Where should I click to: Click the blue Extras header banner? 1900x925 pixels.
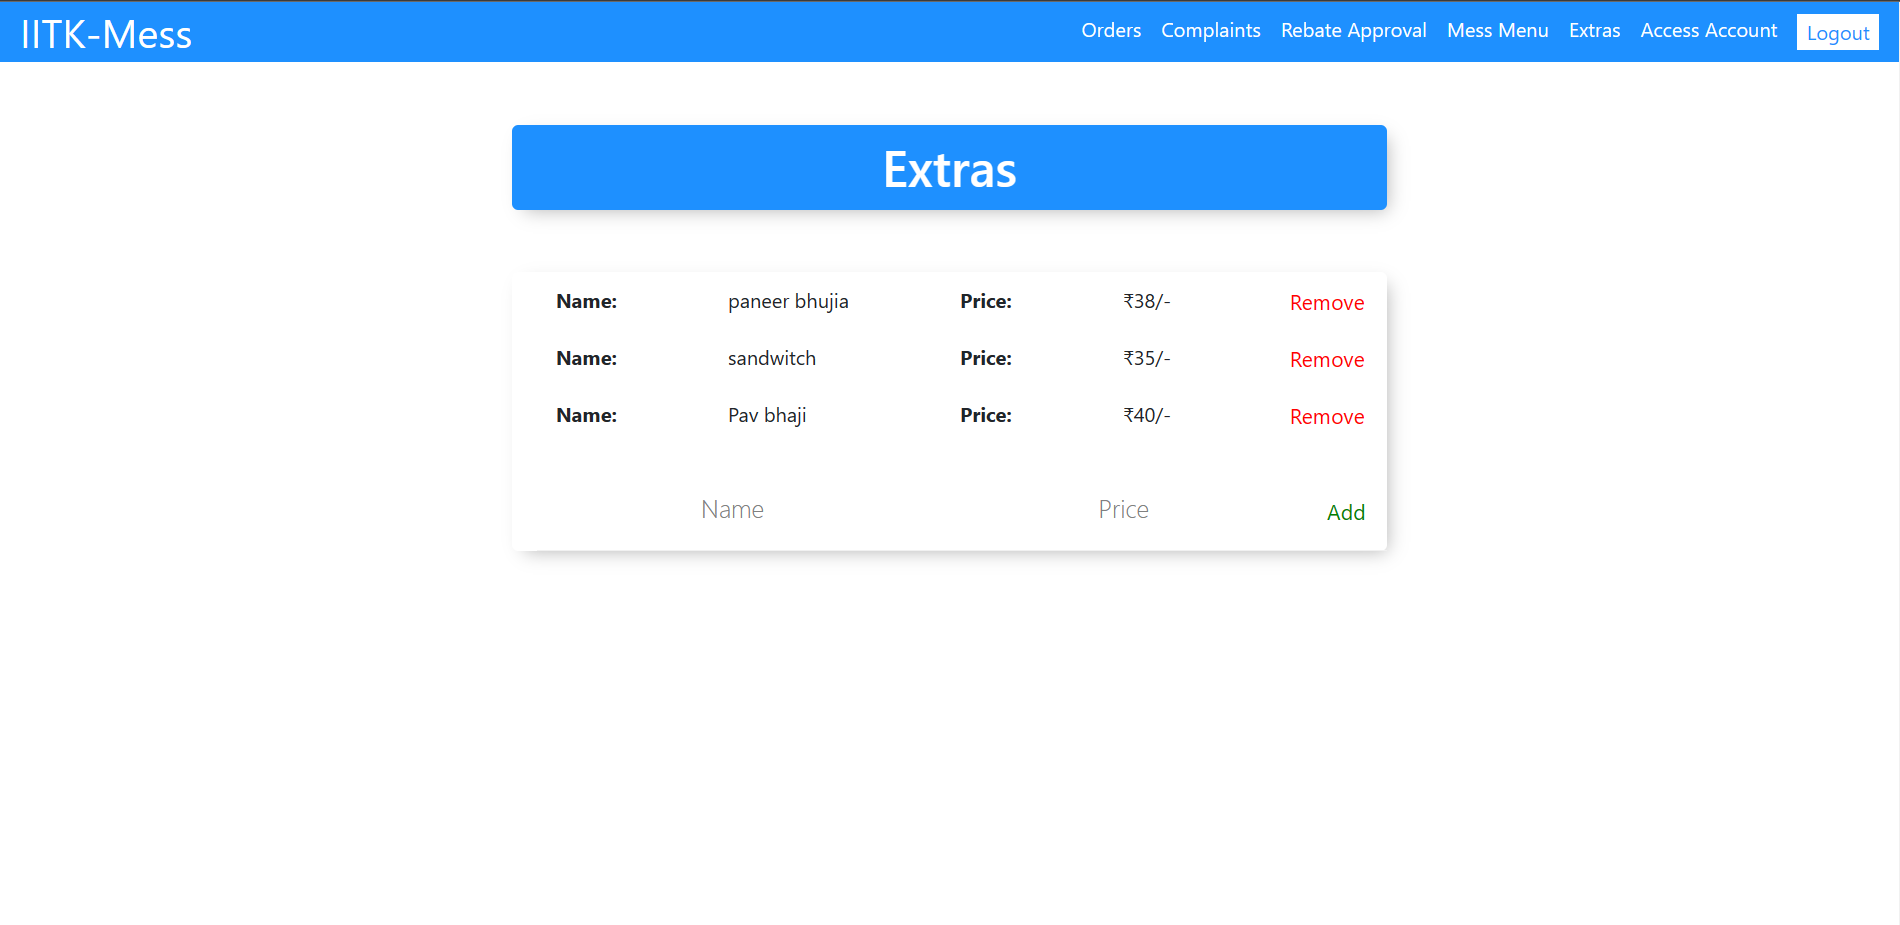[x=949, y=167]
